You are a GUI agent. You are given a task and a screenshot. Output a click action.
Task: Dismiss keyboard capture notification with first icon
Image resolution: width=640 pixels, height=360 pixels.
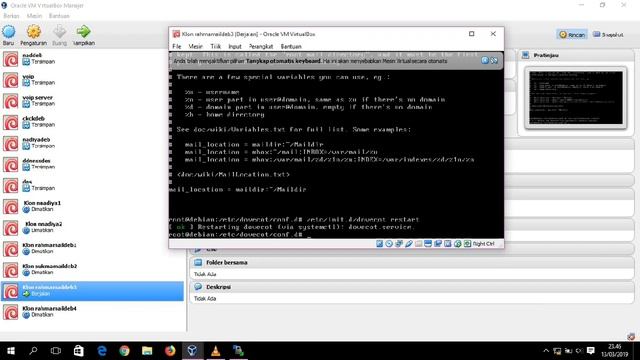[484, 60]
